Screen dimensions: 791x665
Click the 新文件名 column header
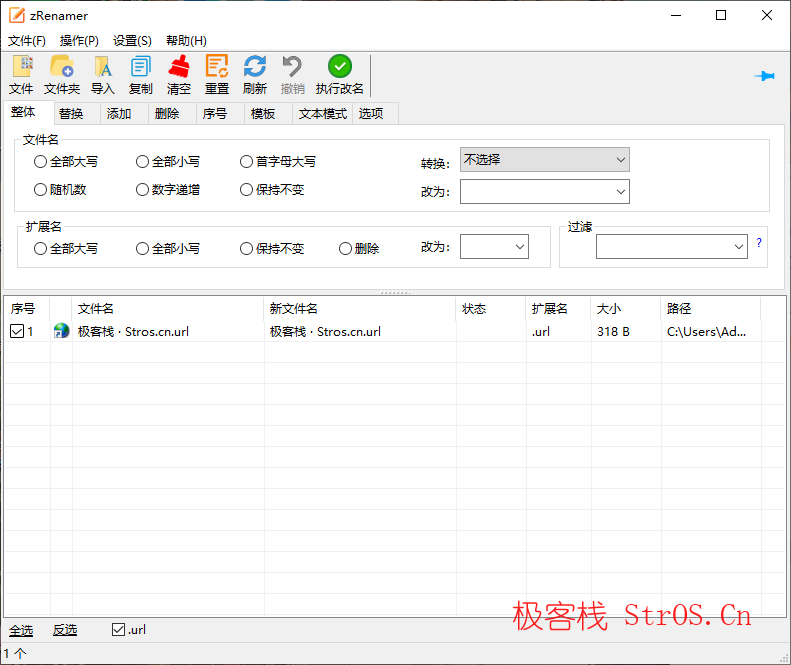coord(360,308)
